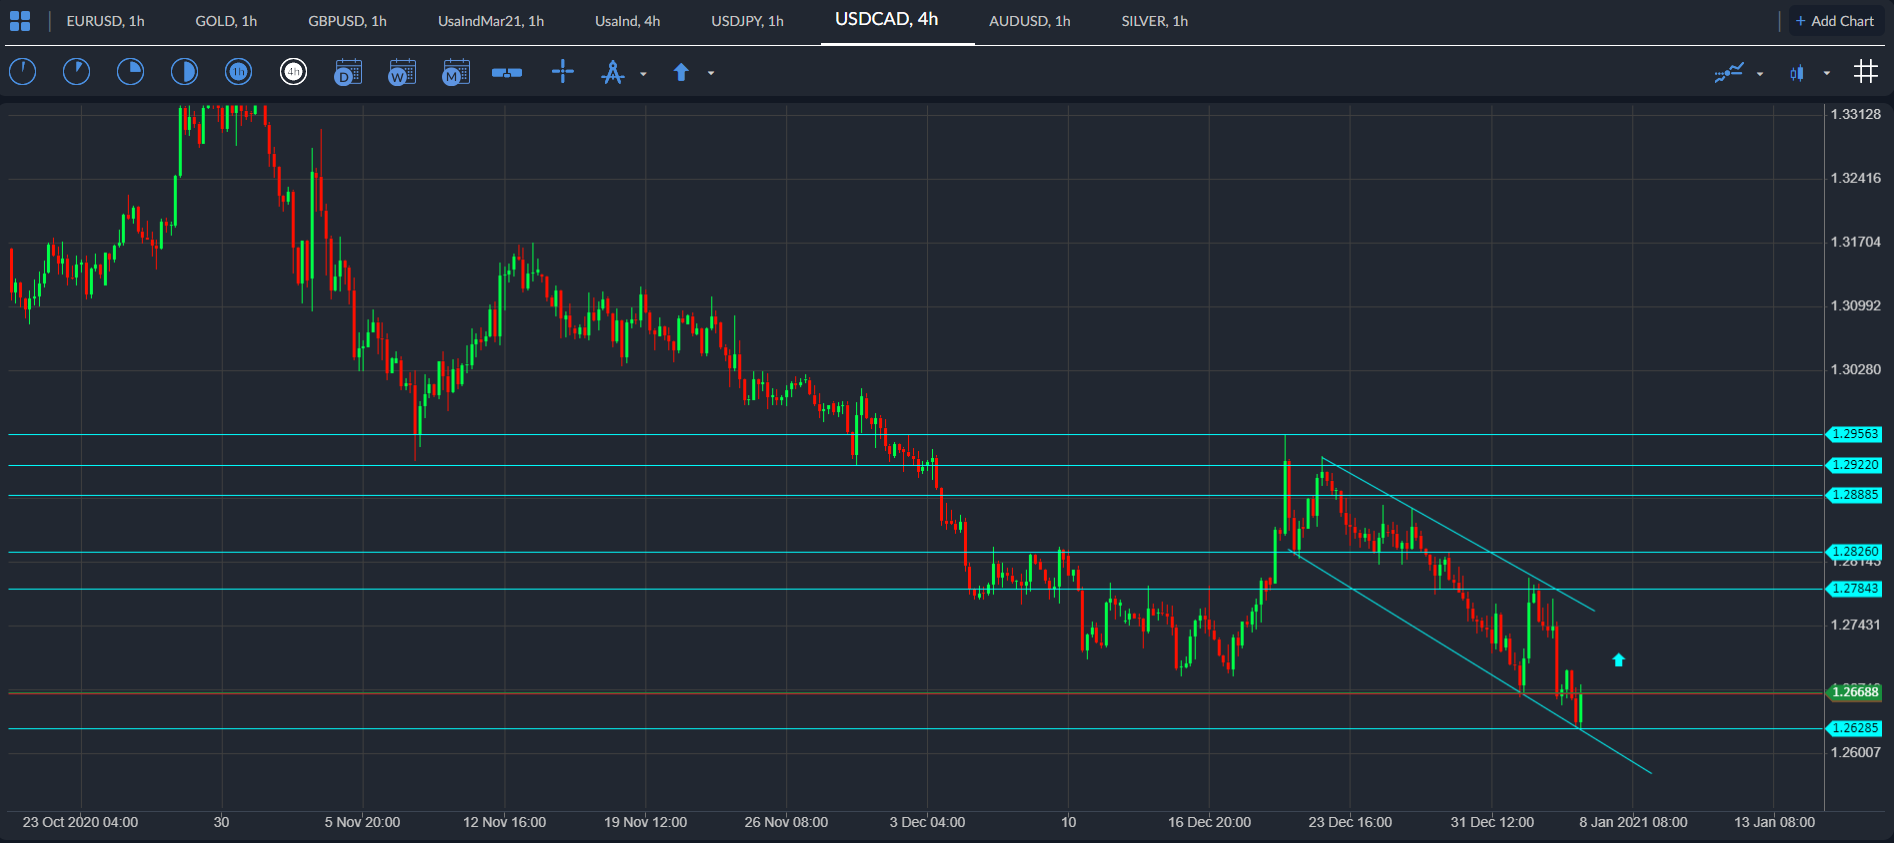1894x843 pixels.
Task: Click the 1.30992 price axis value
Action: pyautogui.click(x=1855, y=306)
